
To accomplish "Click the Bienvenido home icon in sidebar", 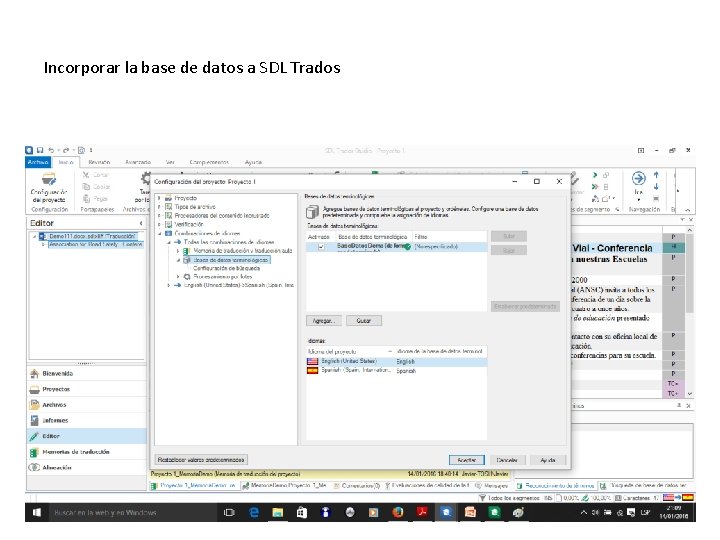I will [34, 373].
